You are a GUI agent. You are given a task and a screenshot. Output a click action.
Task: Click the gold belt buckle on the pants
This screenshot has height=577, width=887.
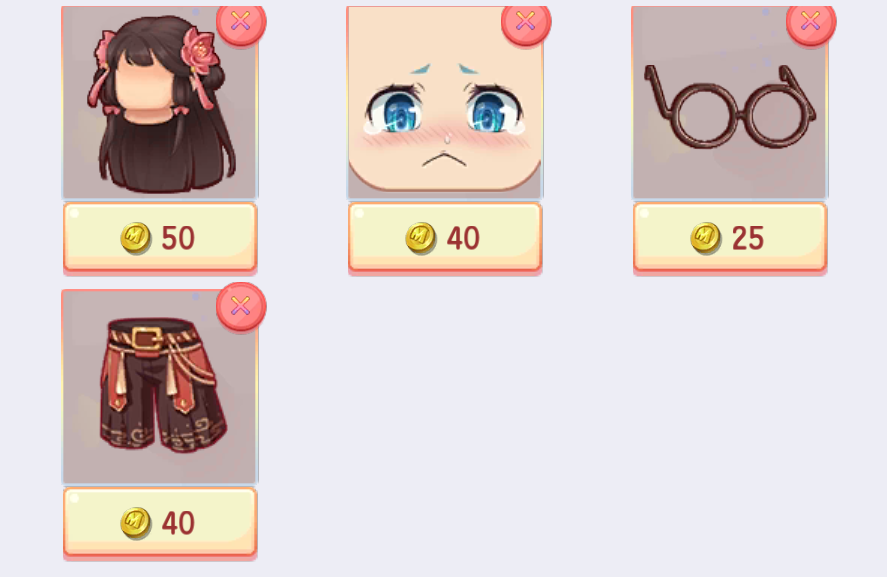click(x=148, y=339)
